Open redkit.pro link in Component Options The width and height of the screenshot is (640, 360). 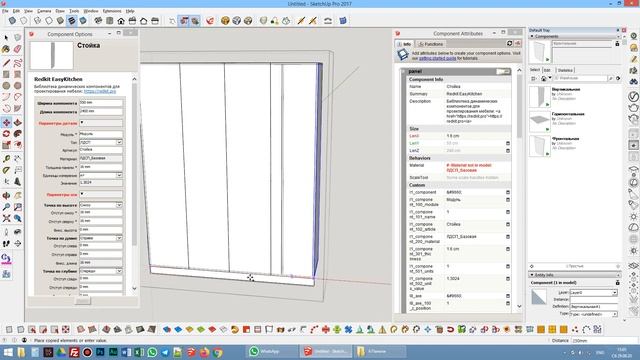(100, 91)
